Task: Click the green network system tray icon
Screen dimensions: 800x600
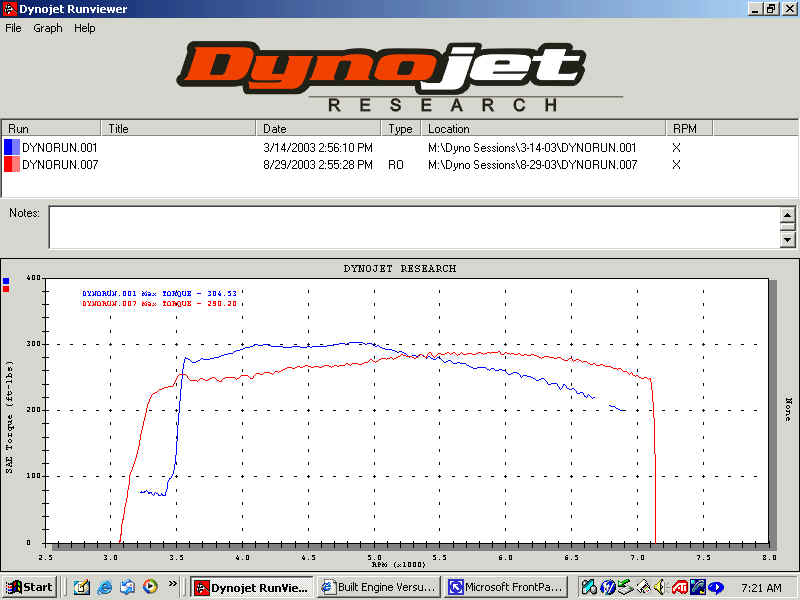Action: 624,588
